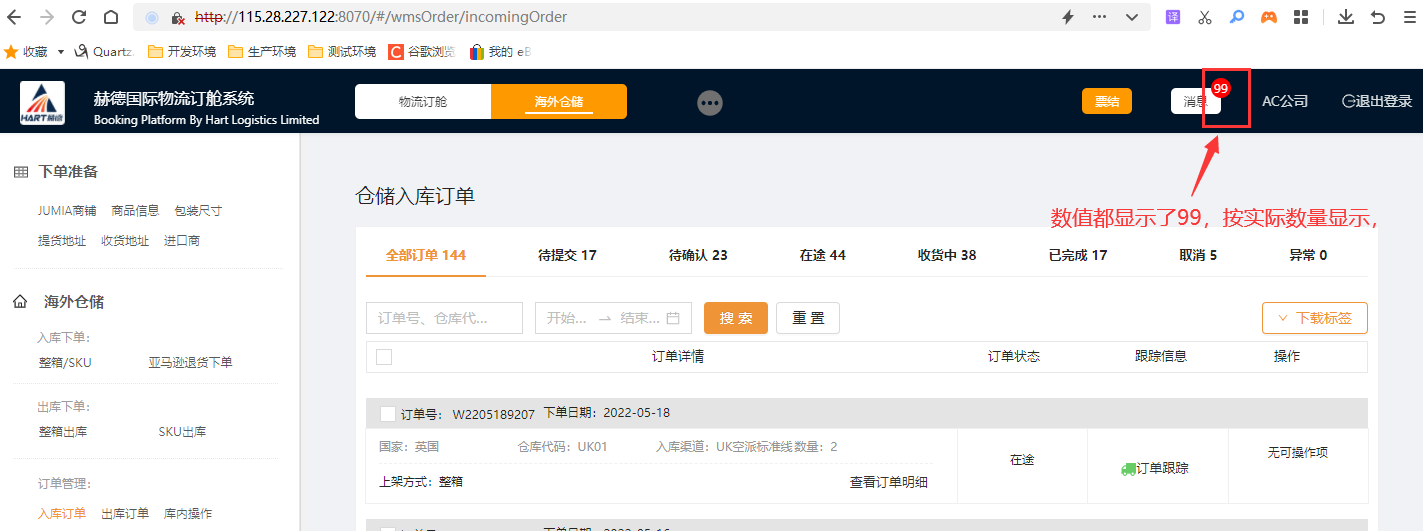Expand the address bar dropdown chevron
The image size is (1423, 531).
pyautogui.click(x=1131, y=17)
